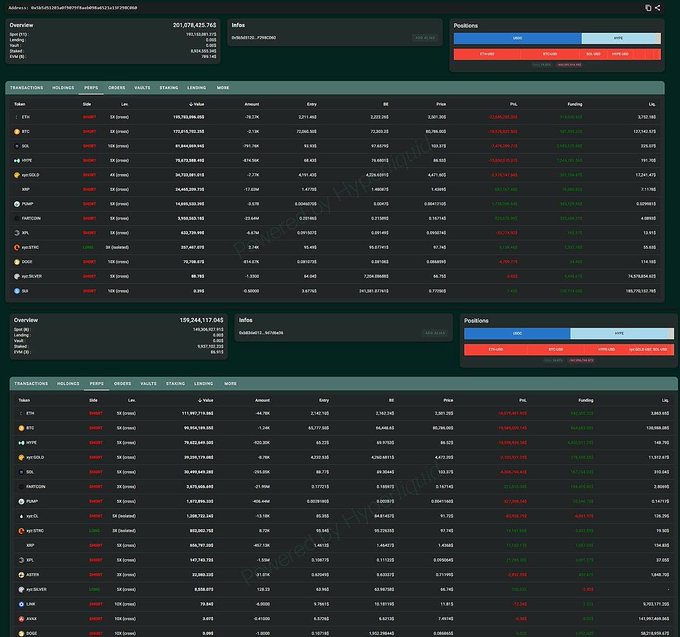Open Staking tab for the 159,244,117.04$ account

(176, 384)
